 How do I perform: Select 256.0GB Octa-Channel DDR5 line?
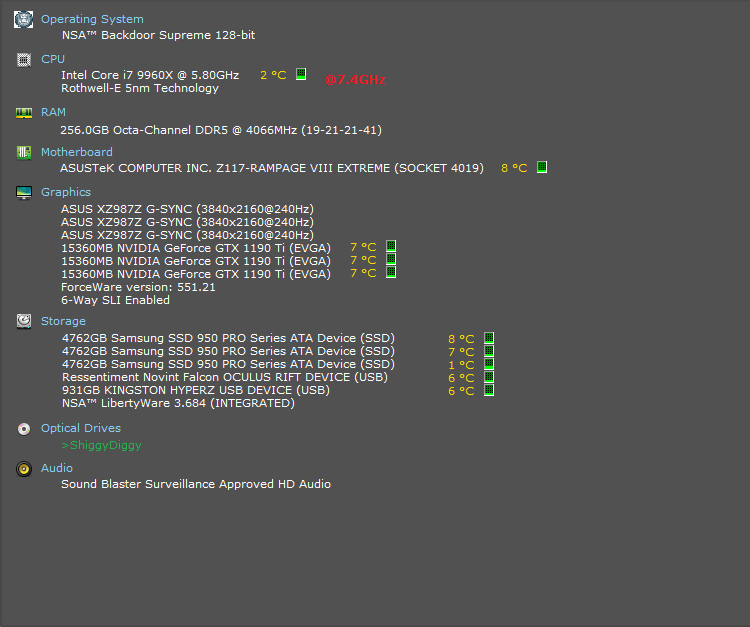221,130
